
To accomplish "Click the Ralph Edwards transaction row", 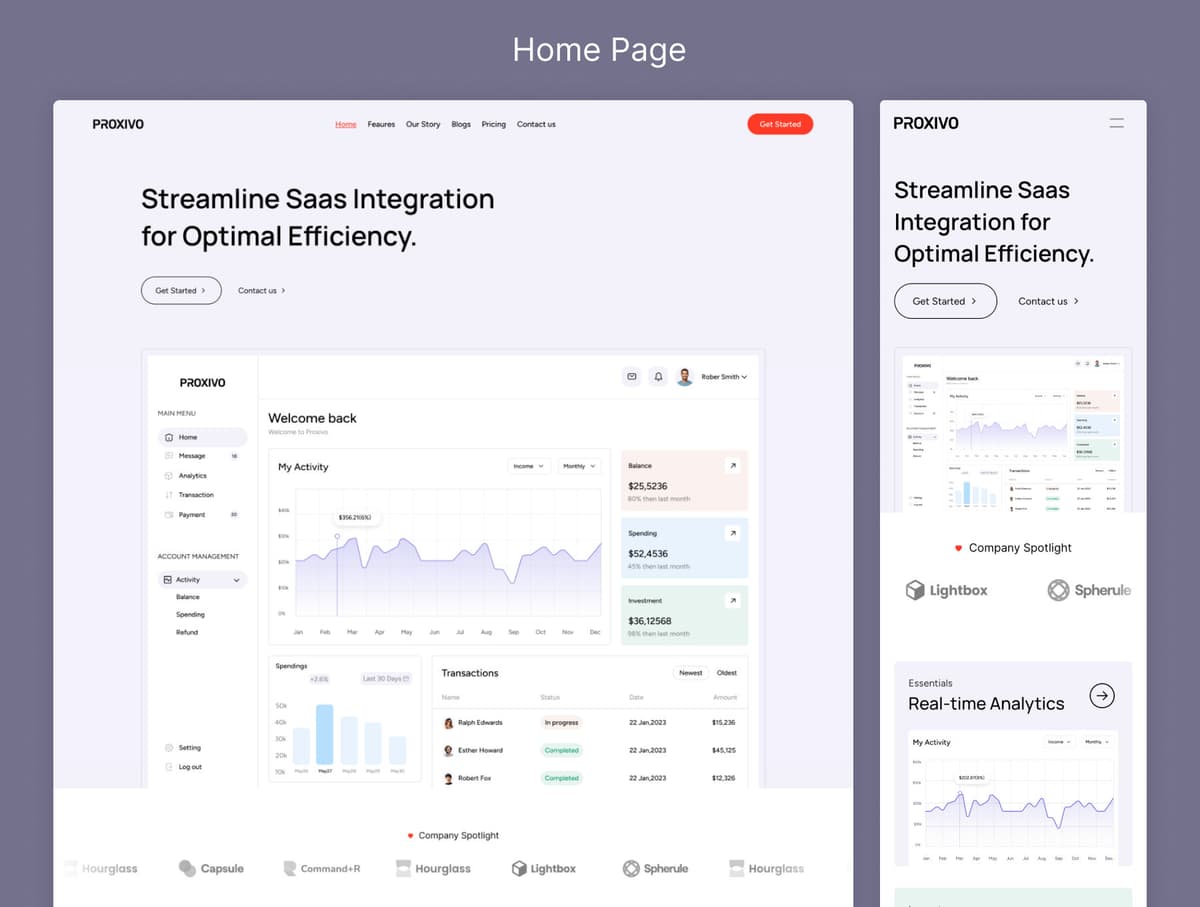I will tap(590, 722).
